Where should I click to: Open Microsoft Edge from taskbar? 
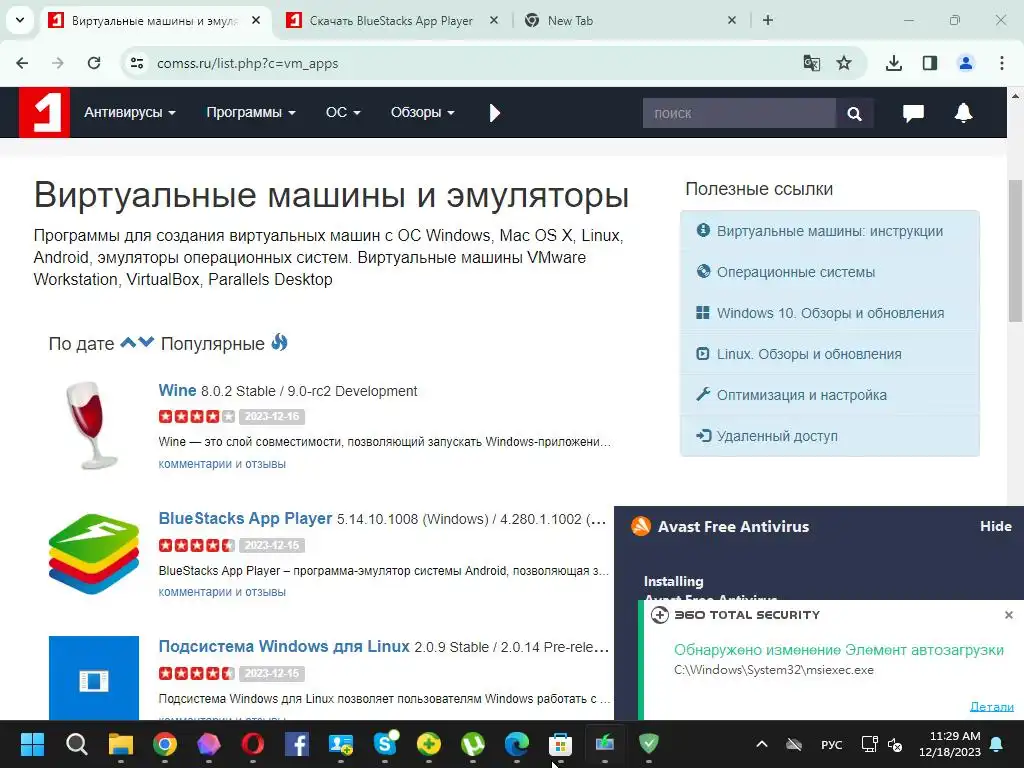(517, 744)
